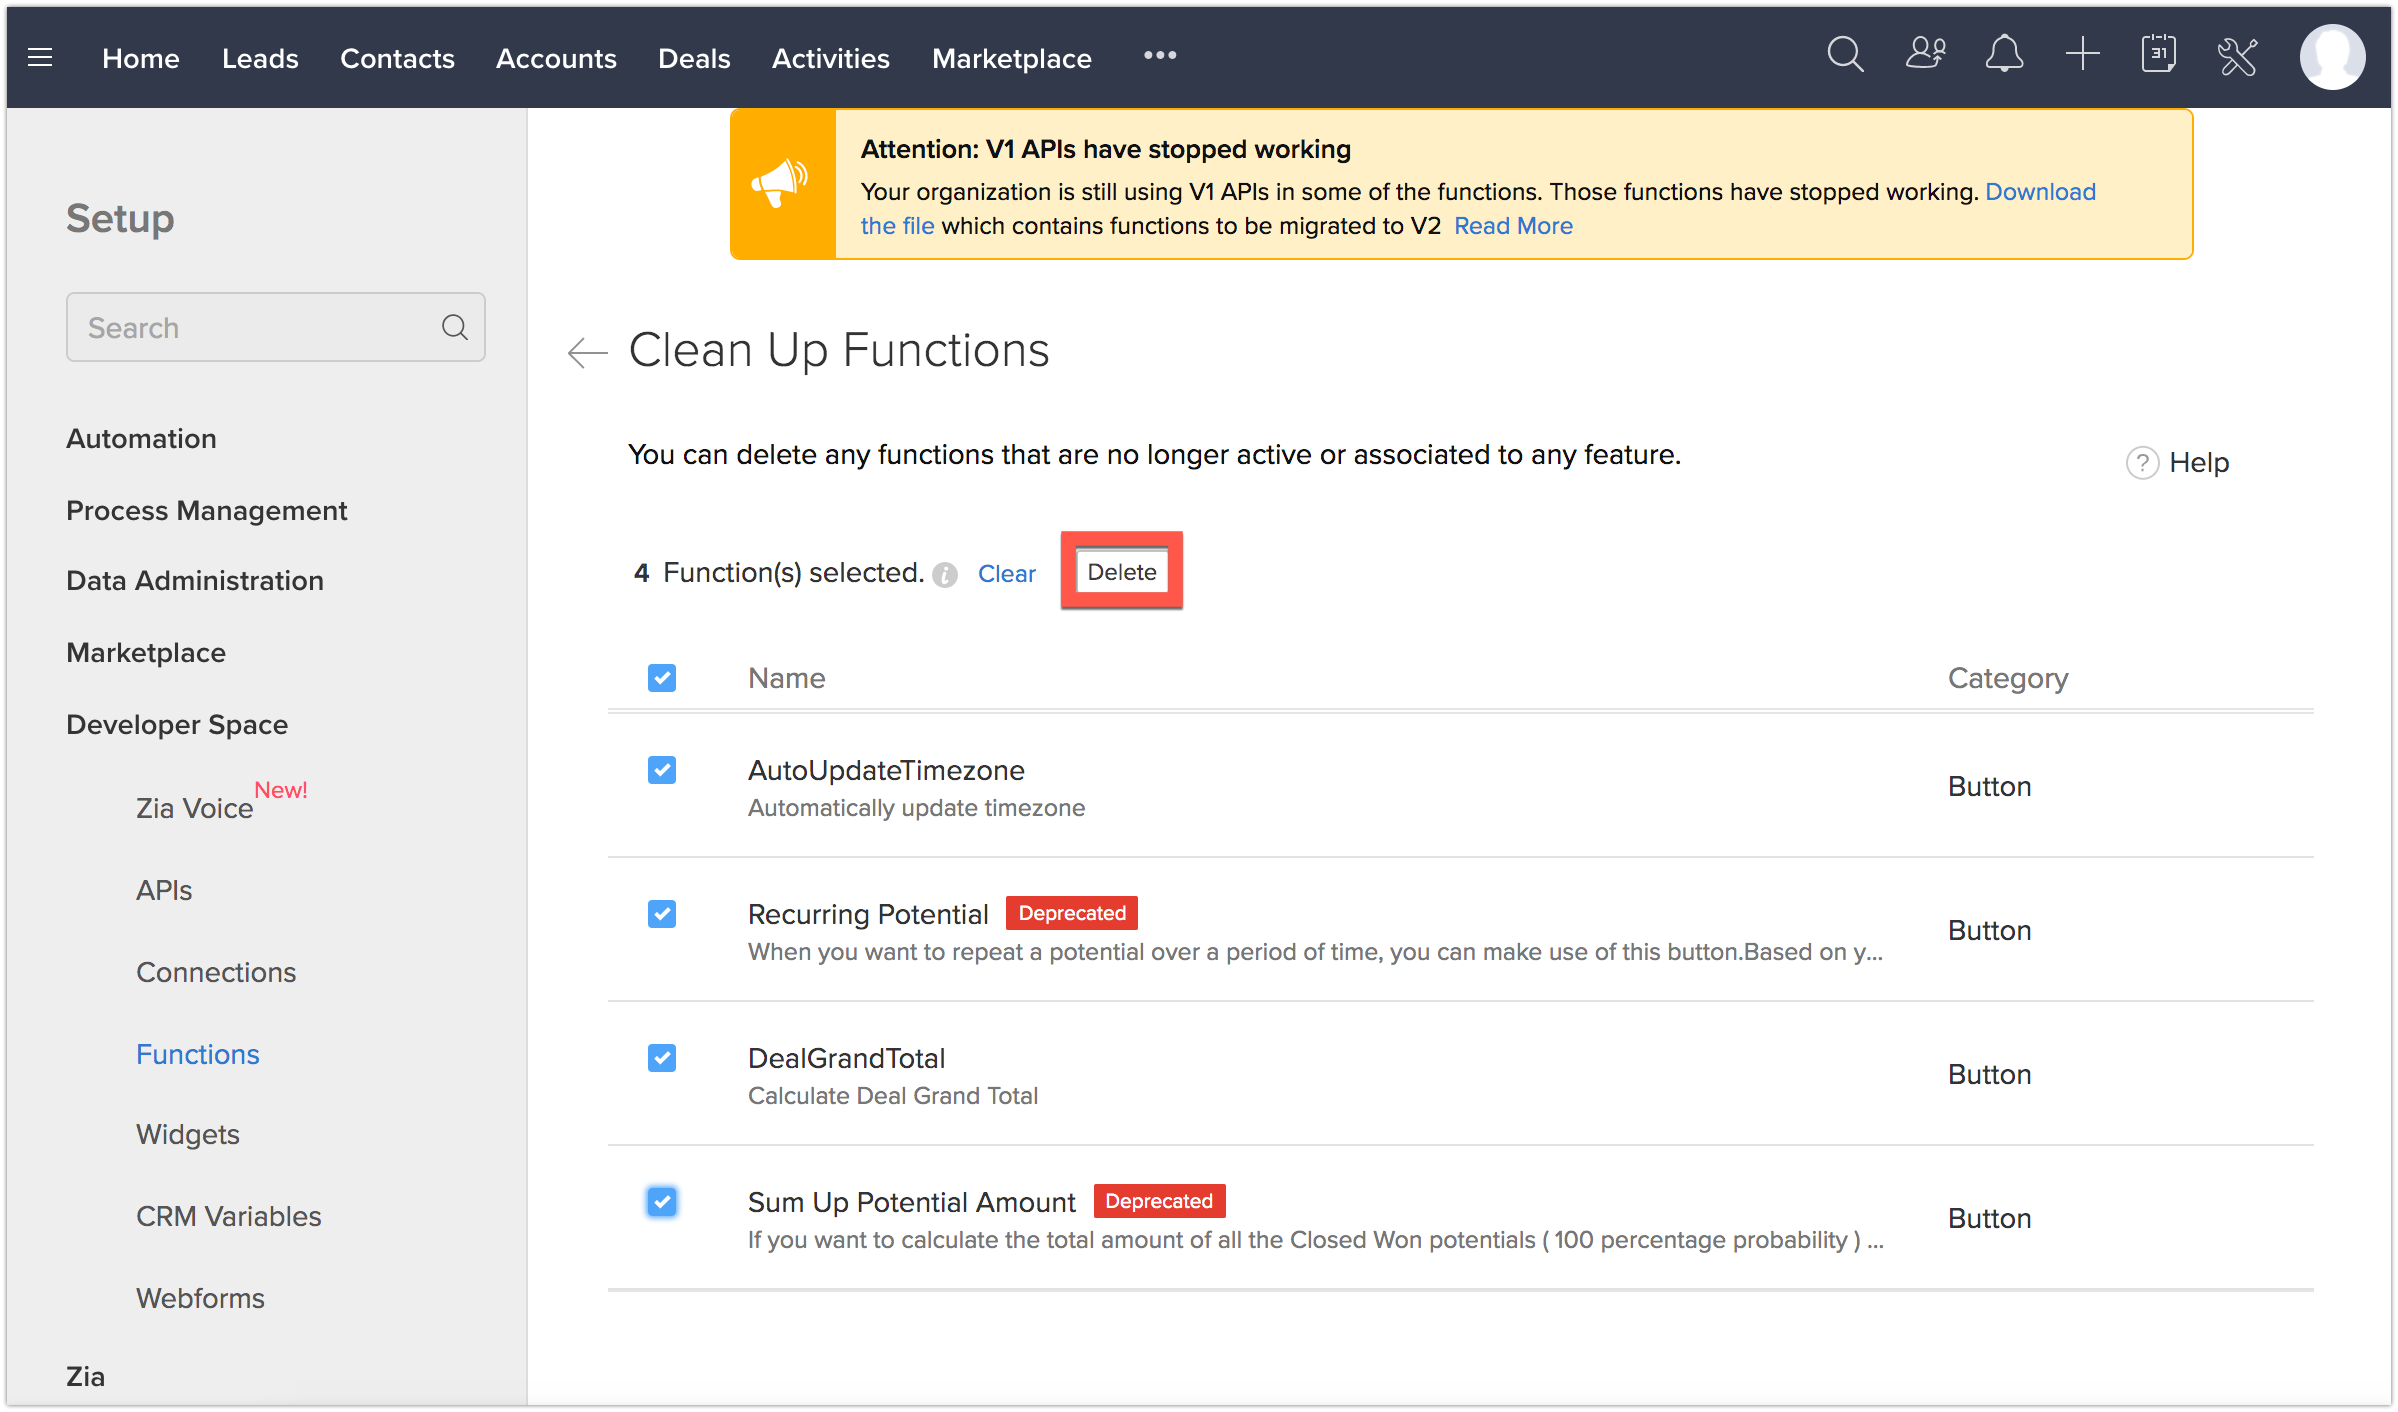Image resolution: width=2398 pixels, height=1412 pixels.
Task: Open Widgets in sidebar
Action: (188, 1134)
